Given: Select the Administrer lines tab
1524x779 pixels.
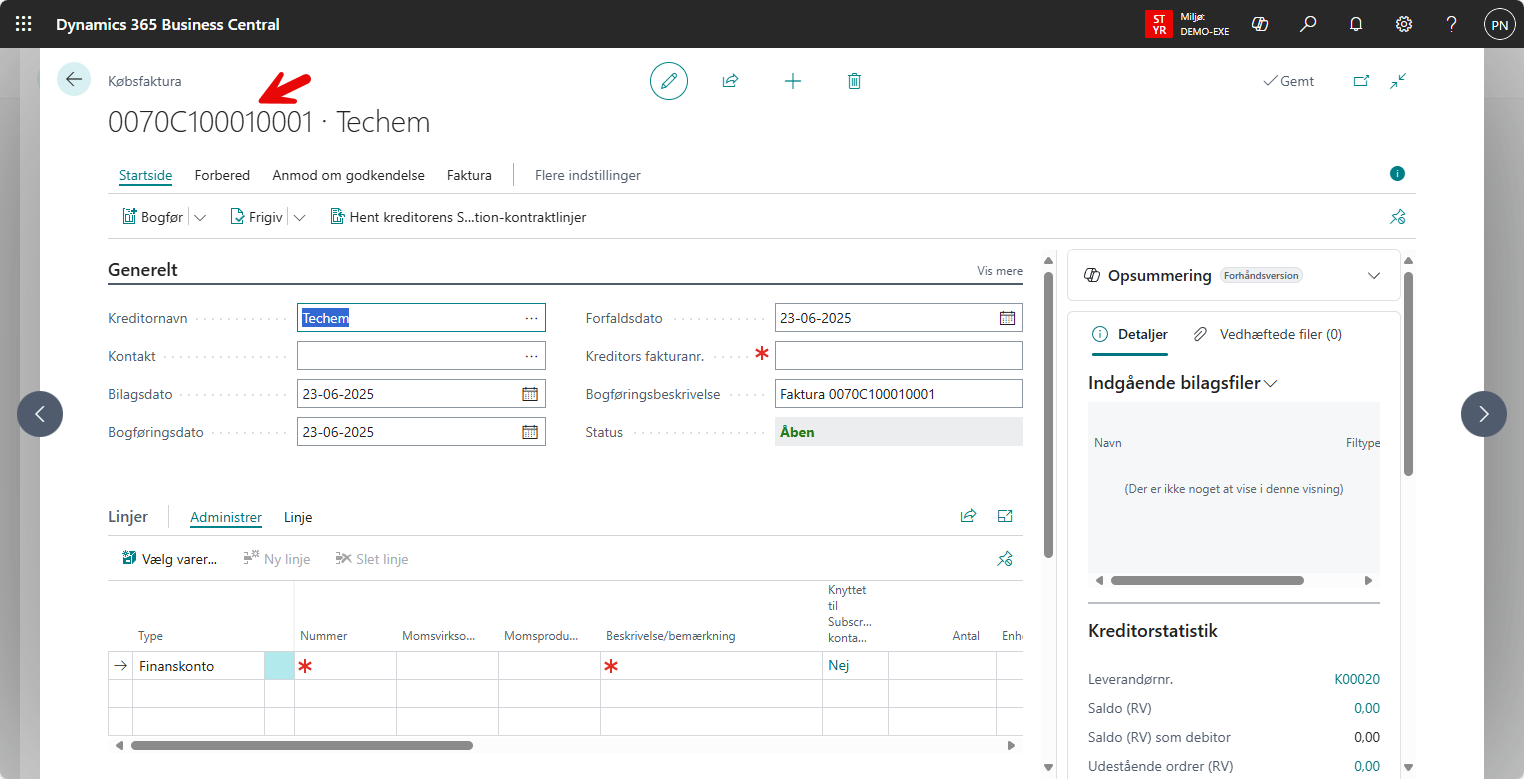Looking at the screenshot, I should point(226,517).
